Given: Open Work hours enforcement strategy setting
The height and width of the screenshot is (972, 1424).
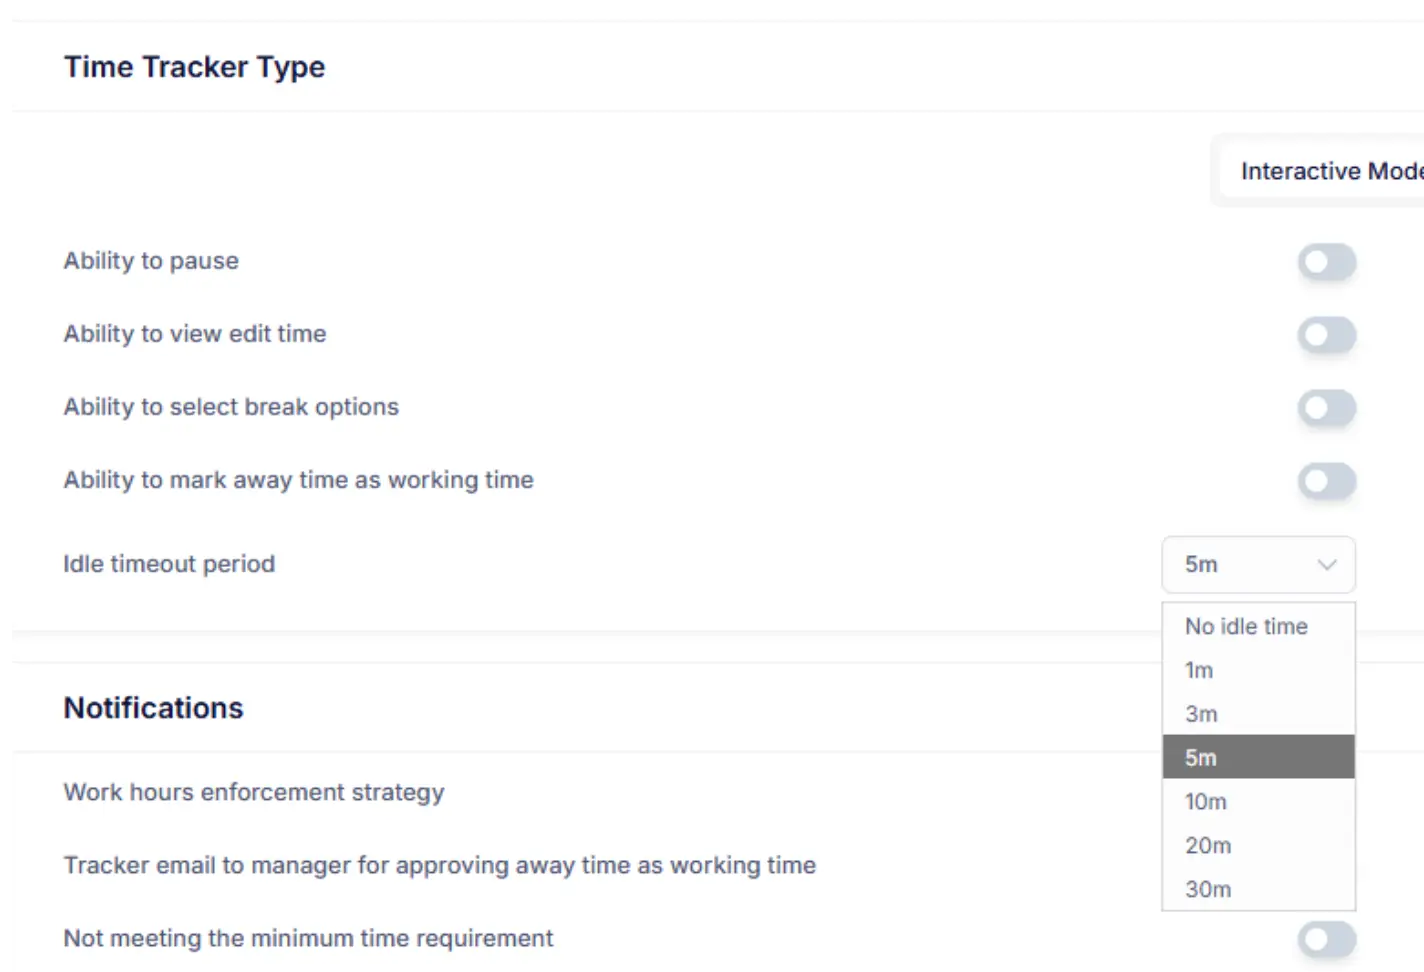Looking at the screenshot, I should click(253, 792).
